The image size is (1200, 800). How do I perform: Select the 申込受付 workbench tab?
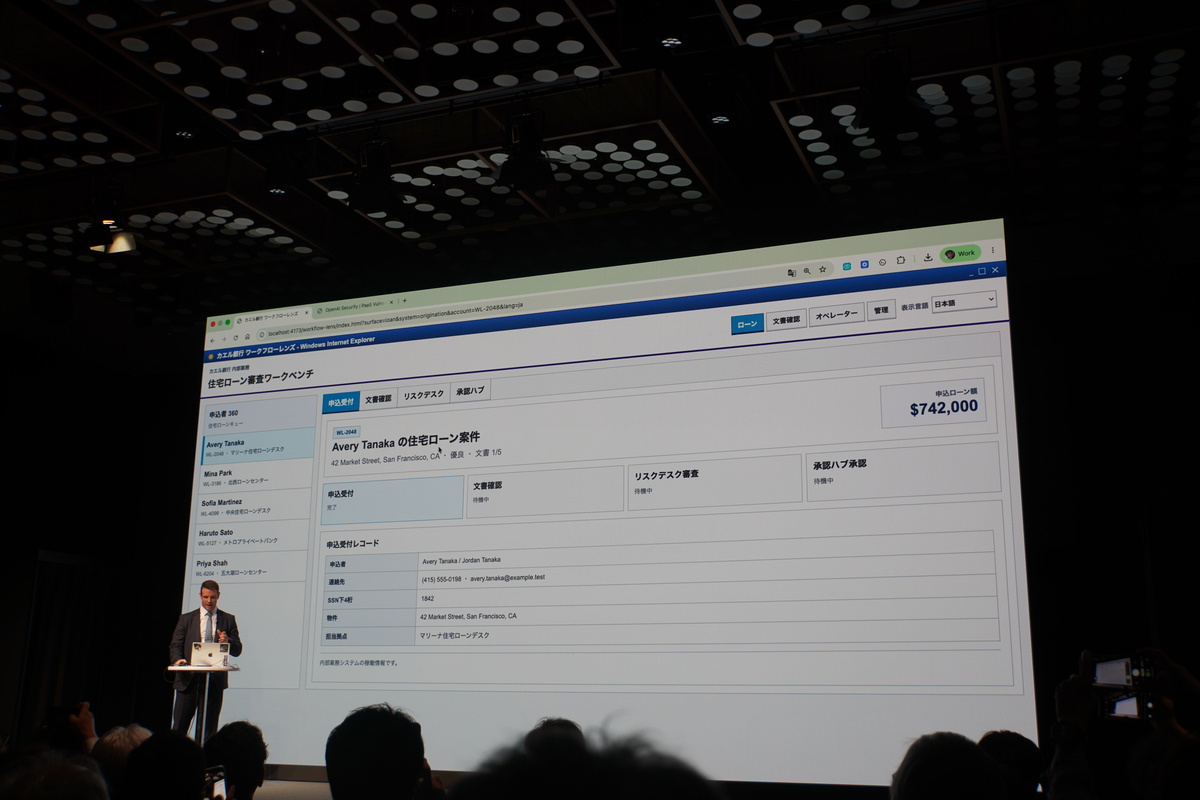point(341,402)
